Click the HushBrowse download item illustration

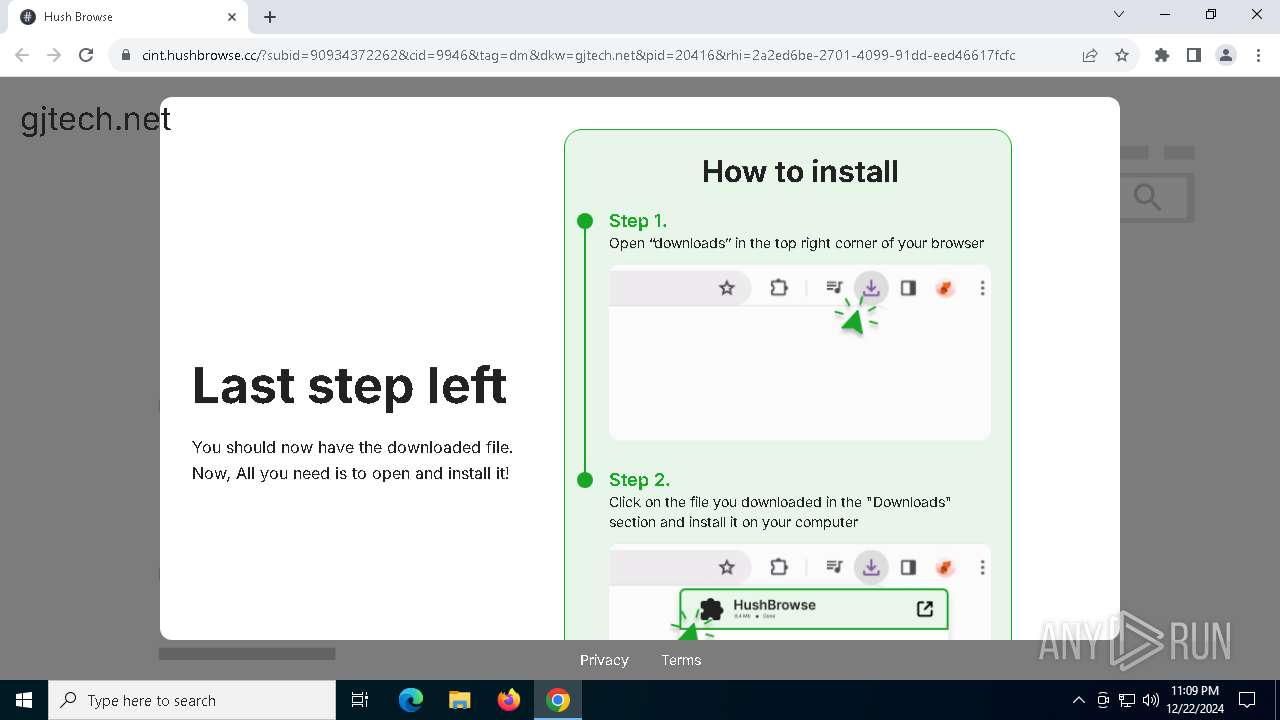pos(813,609)
